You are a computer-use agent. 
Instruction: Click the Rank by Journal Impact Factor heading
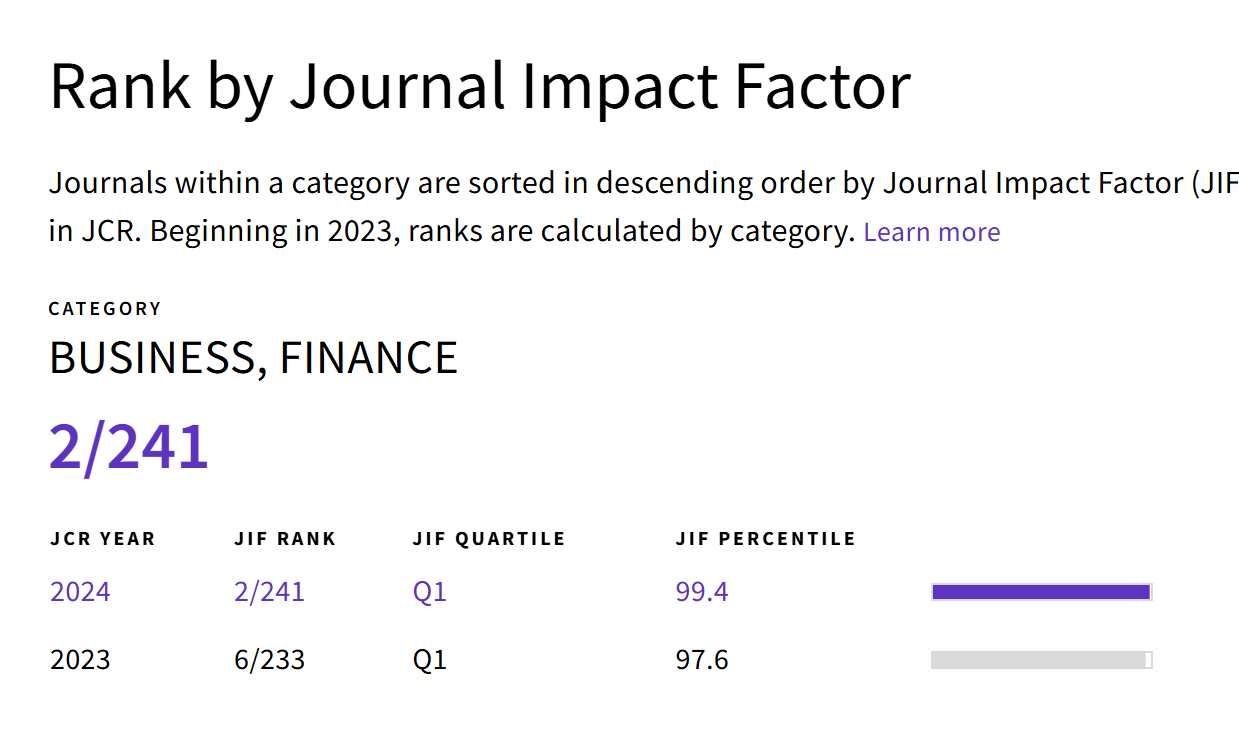click(x=480, y=86)
